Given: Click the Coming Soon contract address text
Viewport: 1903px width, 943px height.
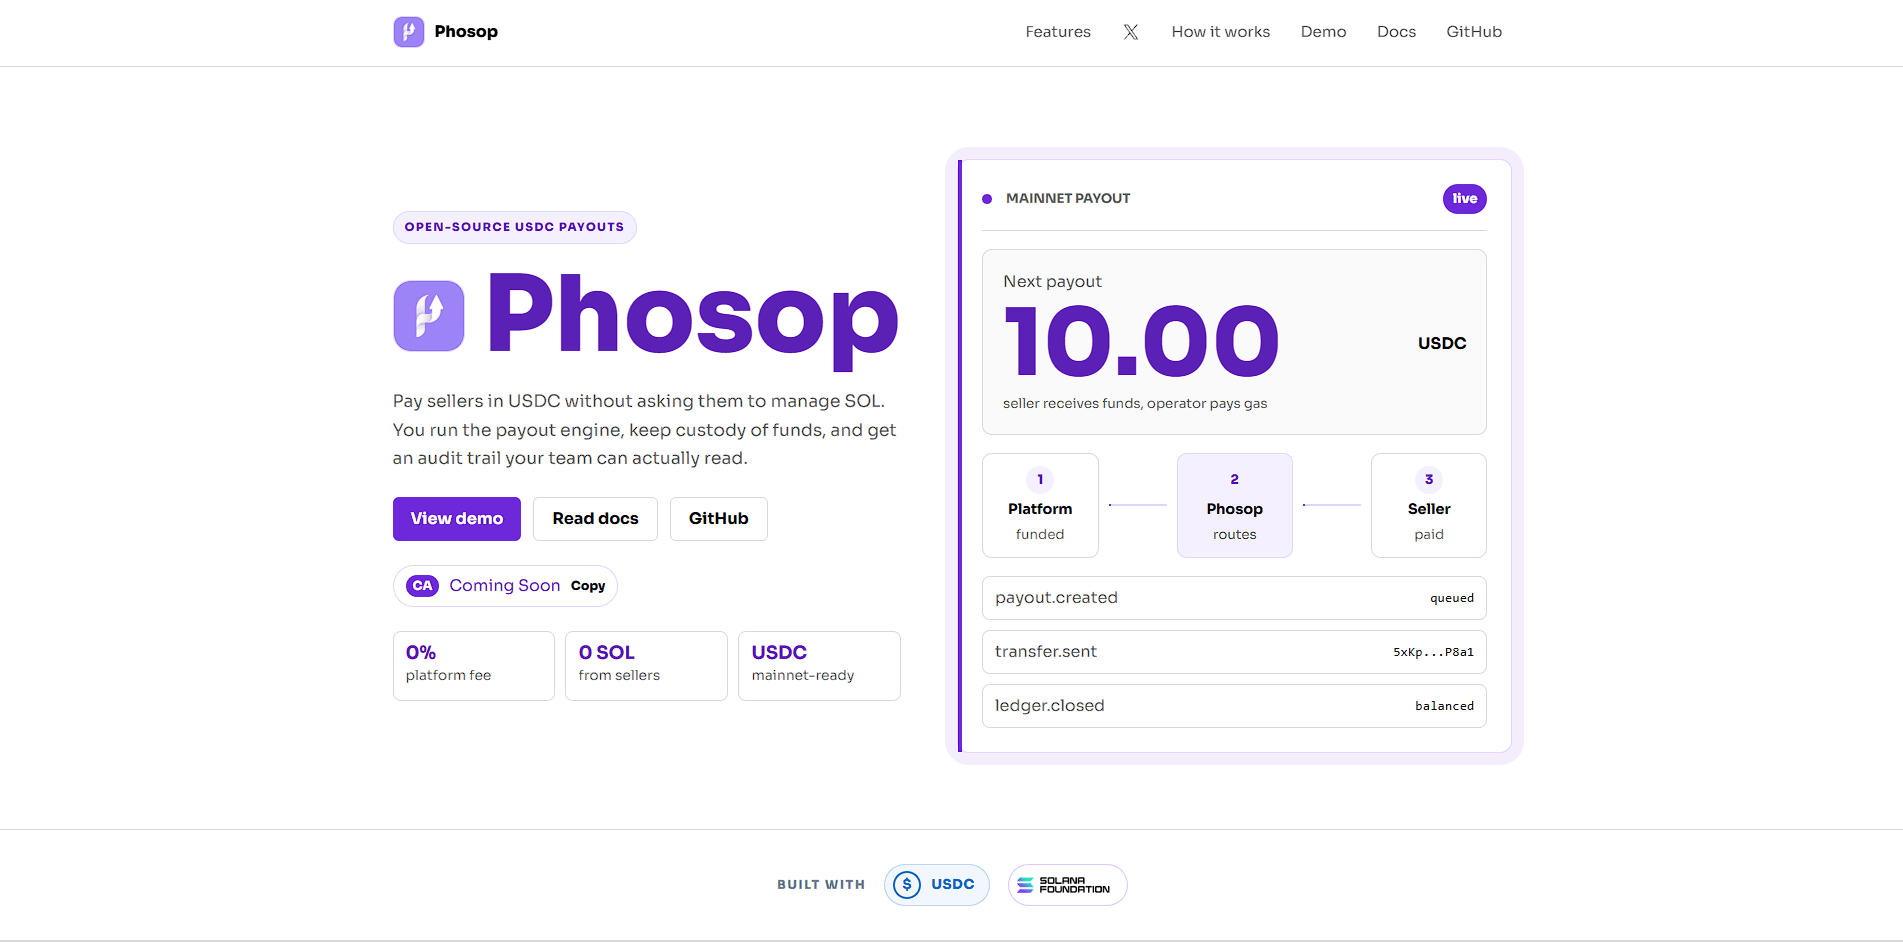Looking at the screenshot, I should pos(505,586).
